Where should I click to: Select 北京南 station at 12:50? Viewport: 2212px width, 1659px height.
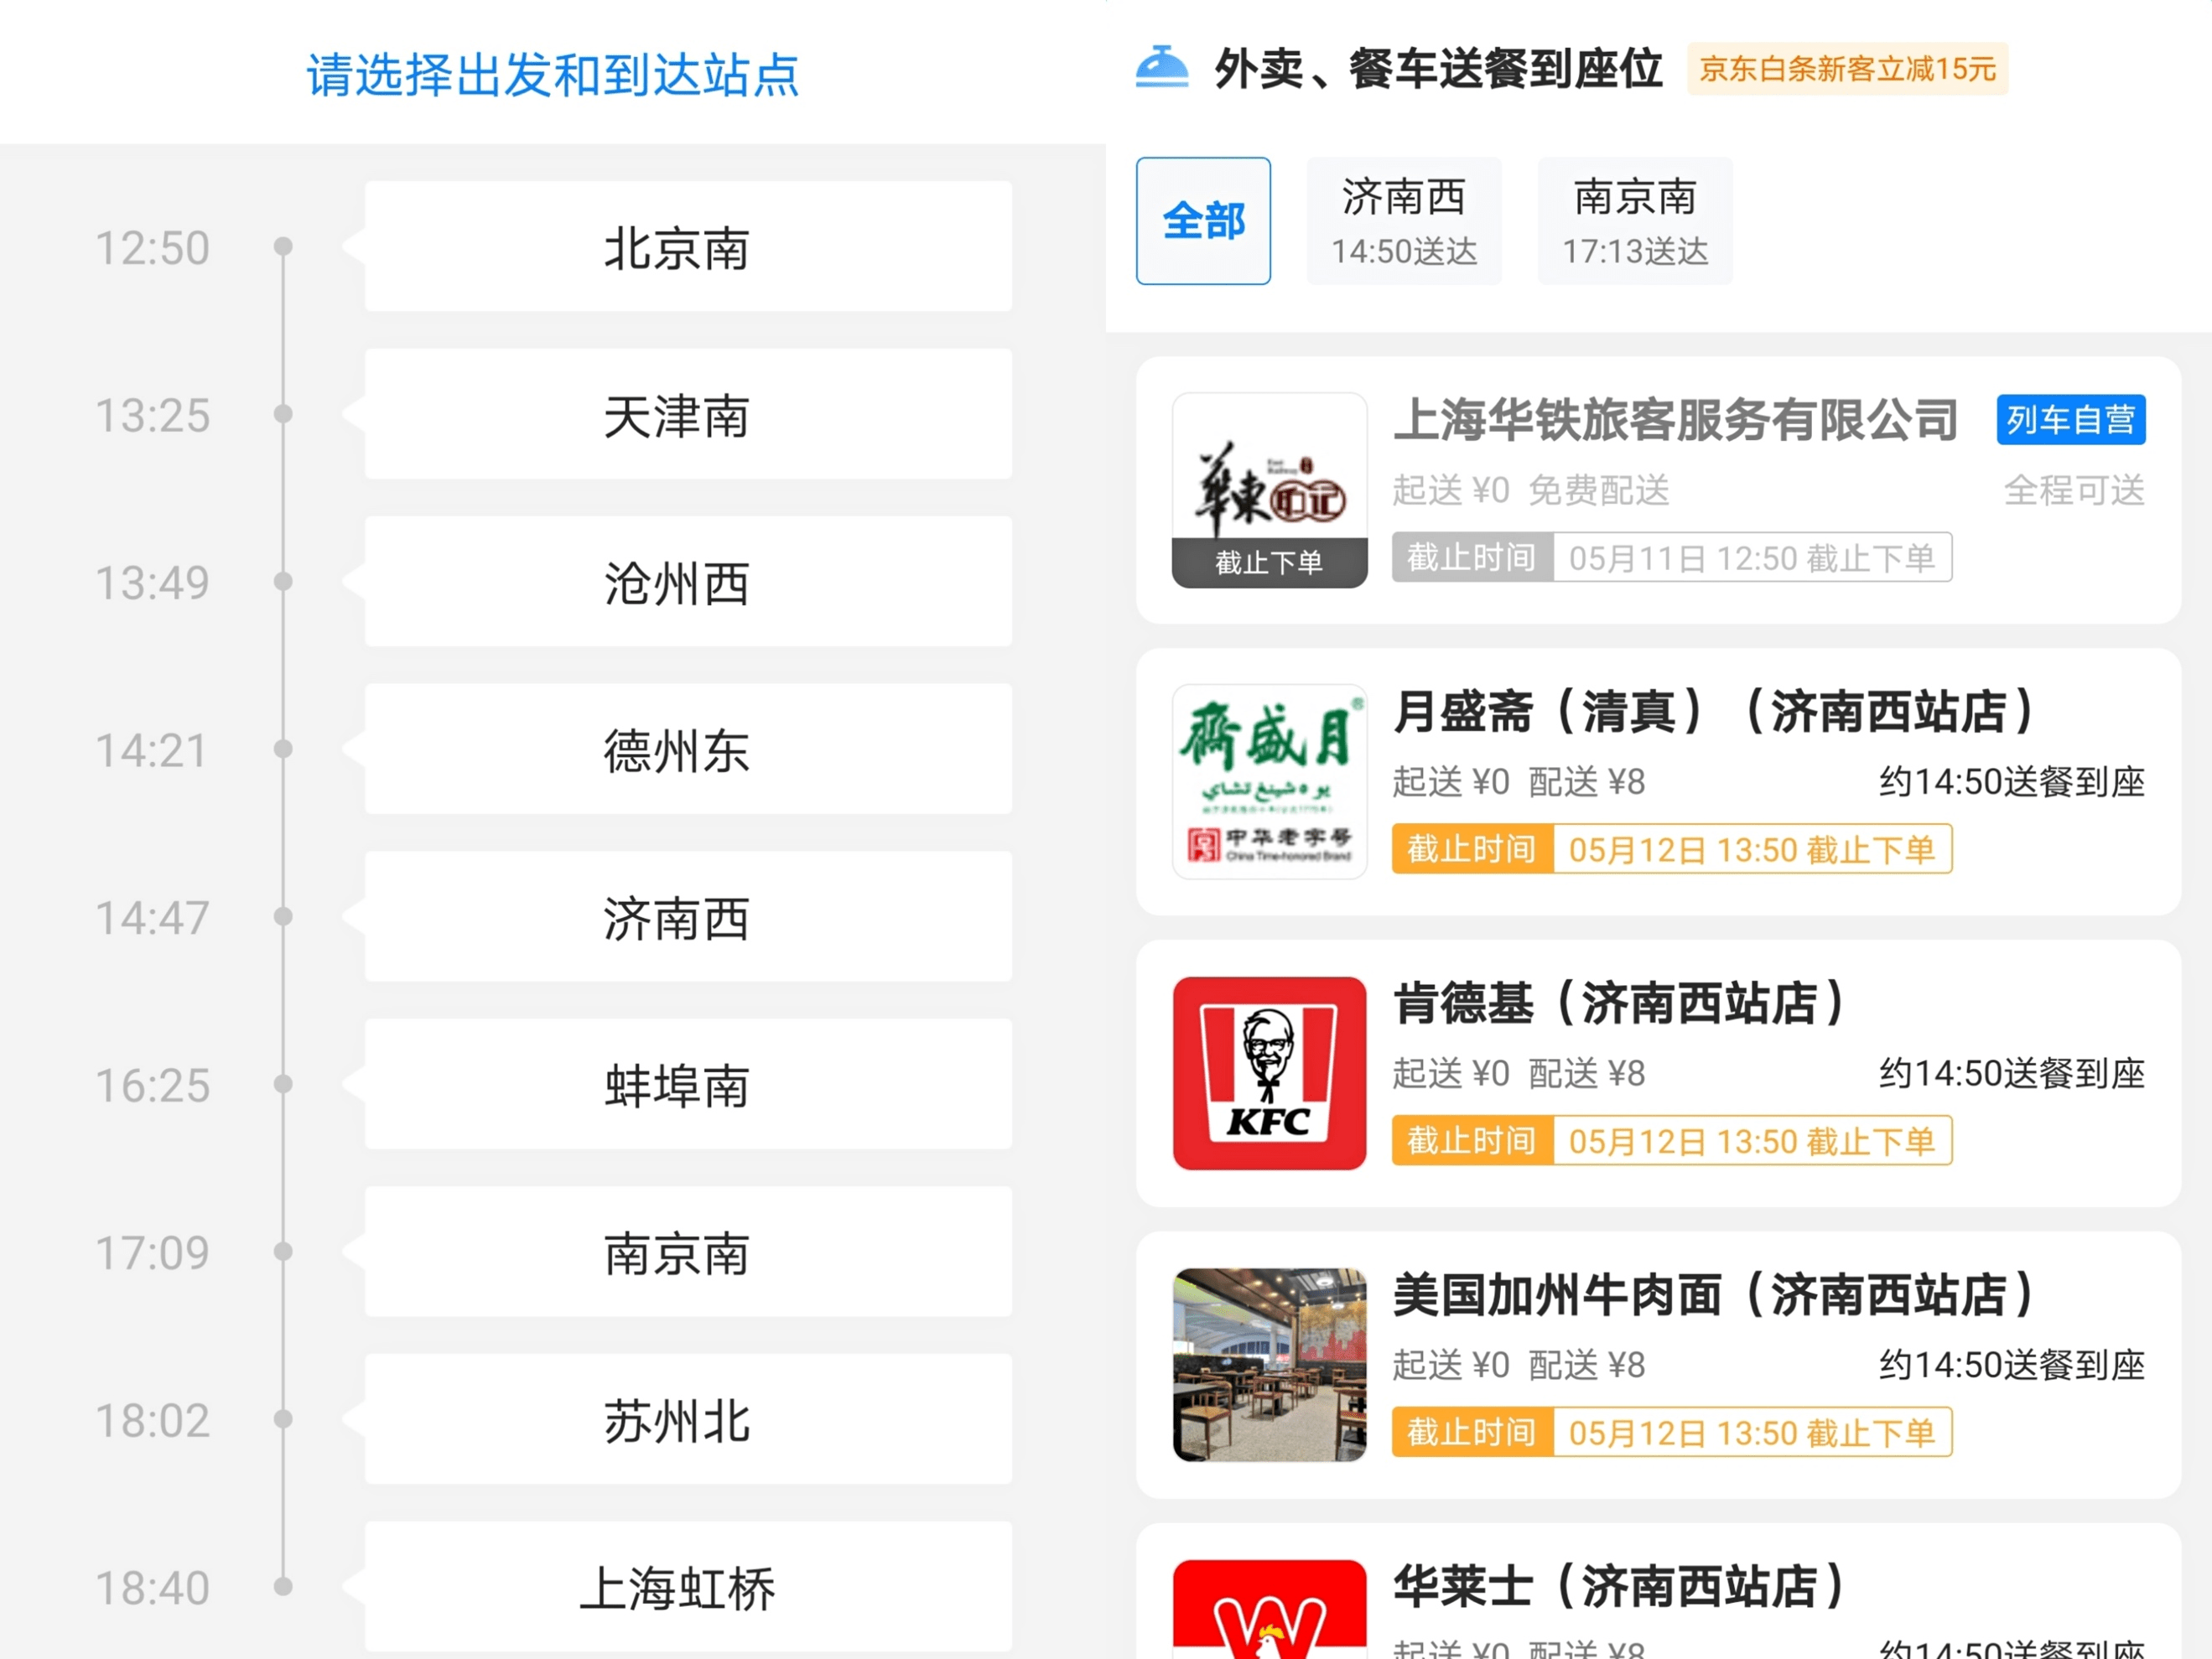tap(688, 247)
